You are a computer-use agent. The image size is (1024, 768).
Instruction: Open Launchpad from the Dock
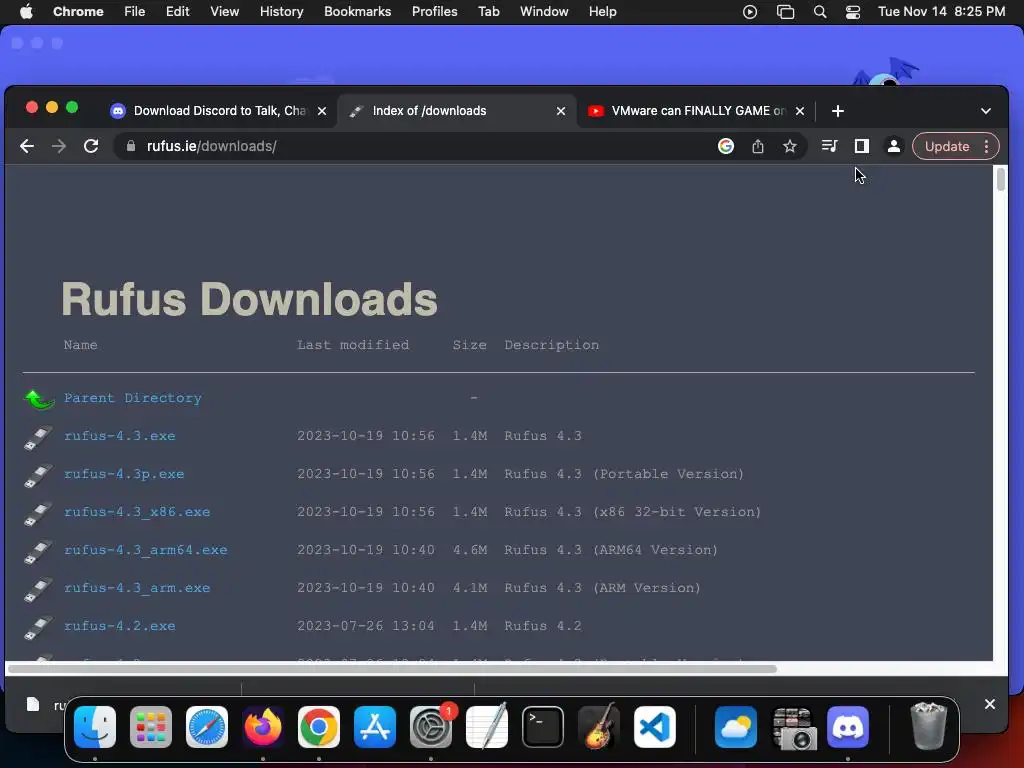pos(151,727)
